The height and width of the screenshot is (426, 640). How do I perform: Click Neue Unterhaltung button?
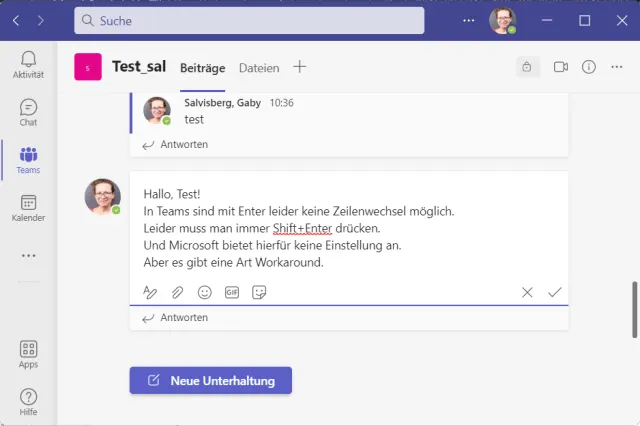(x=211, y=380)
